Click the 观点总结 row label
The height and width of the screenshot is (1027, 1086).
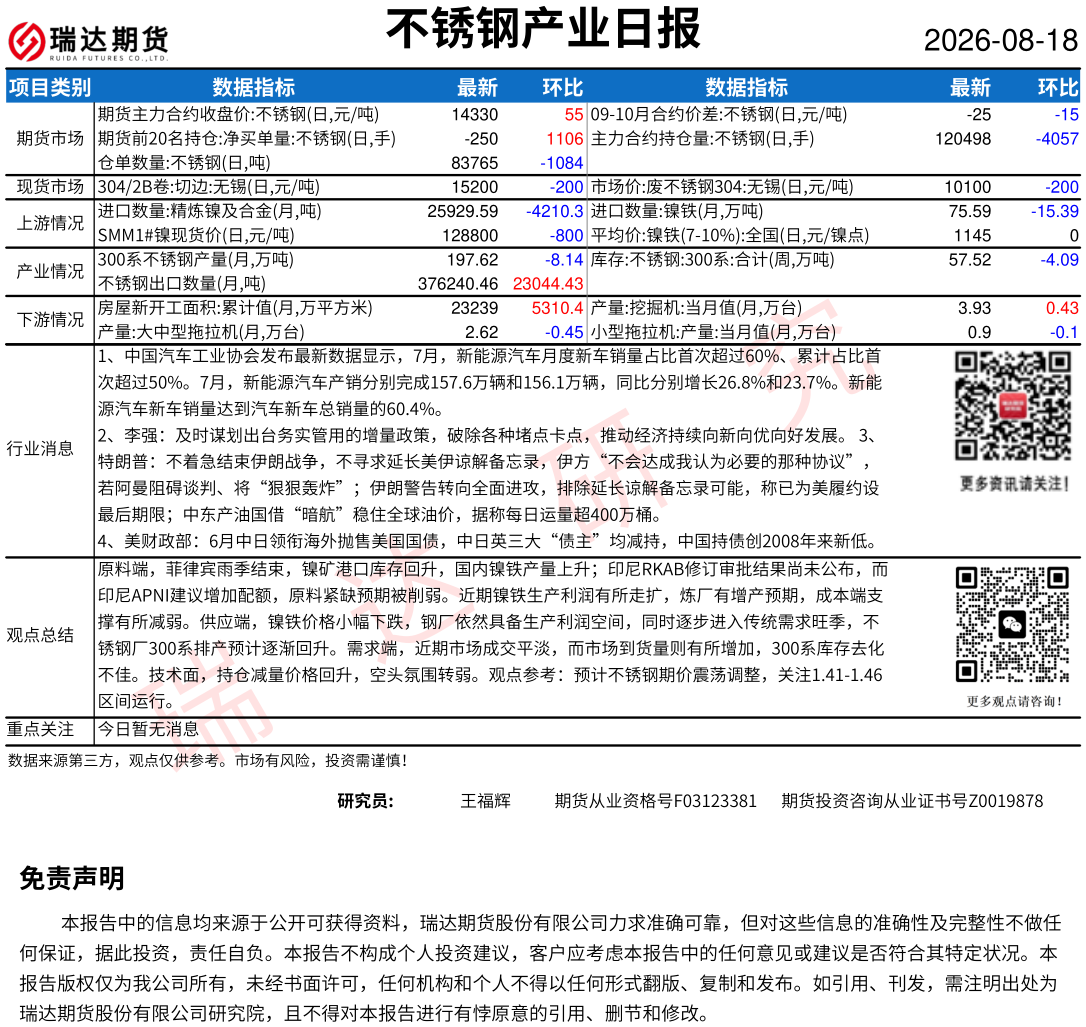pyautogui.click(x=40, y=635)
